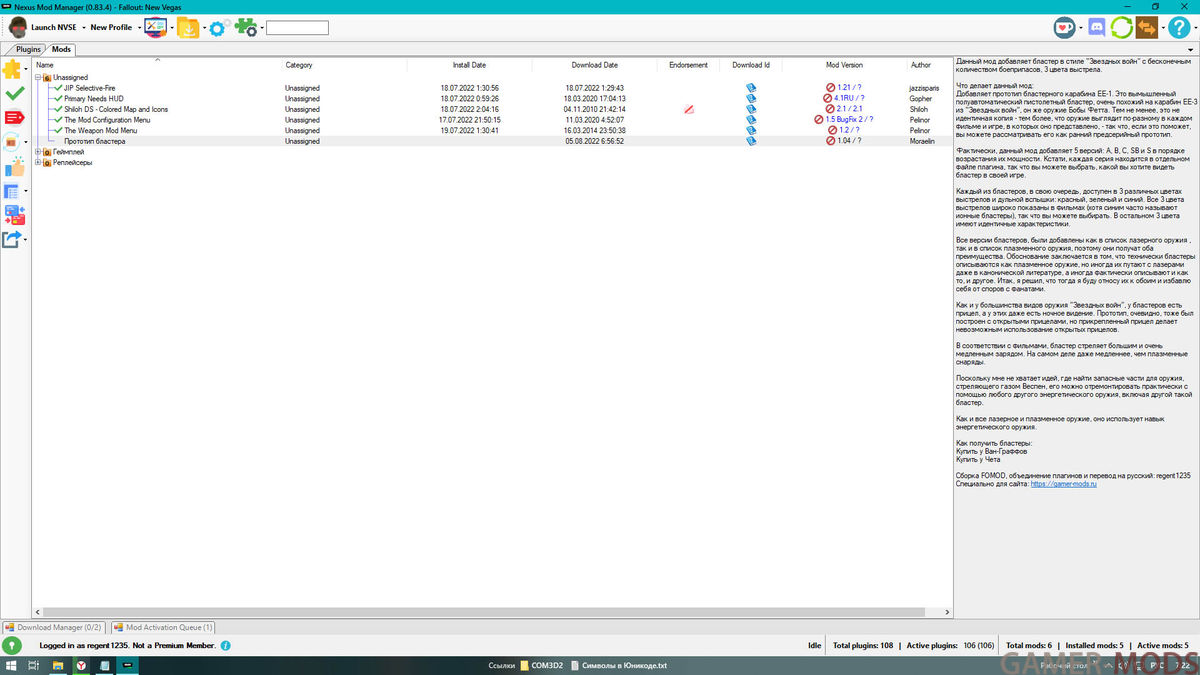The width and height of the screenshot is (1200, 675).
Task: Toggle the JIP Selective-Fire mod checkmark
Action: pos(58,88)
